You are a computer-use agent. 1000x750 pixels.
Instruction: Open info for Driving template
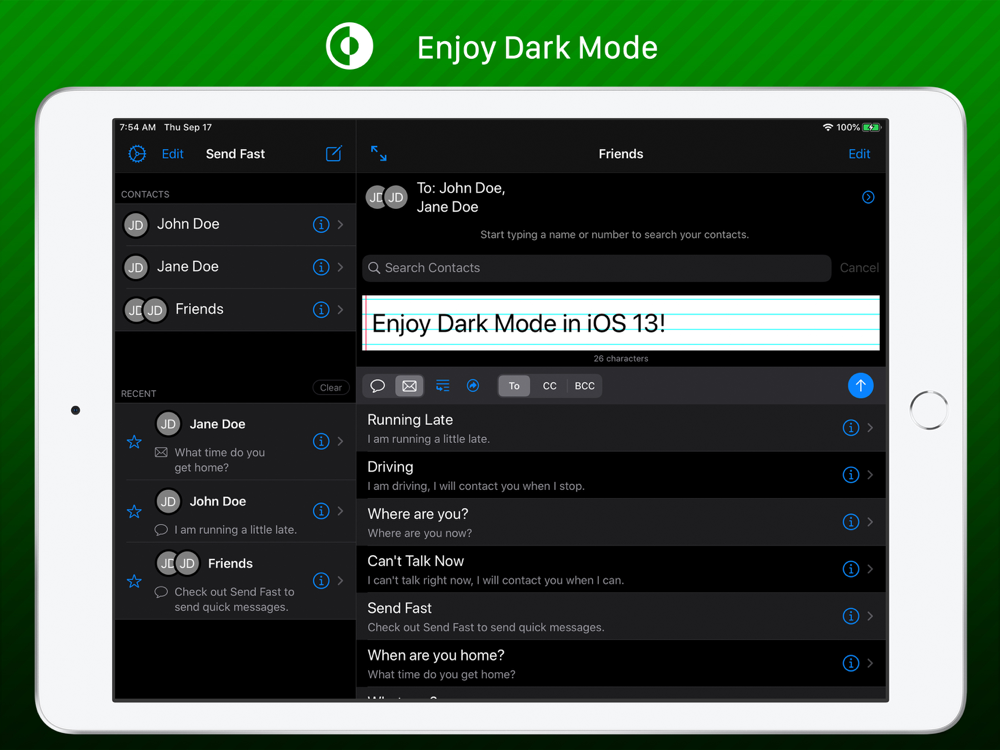click(x=851, y=475)
